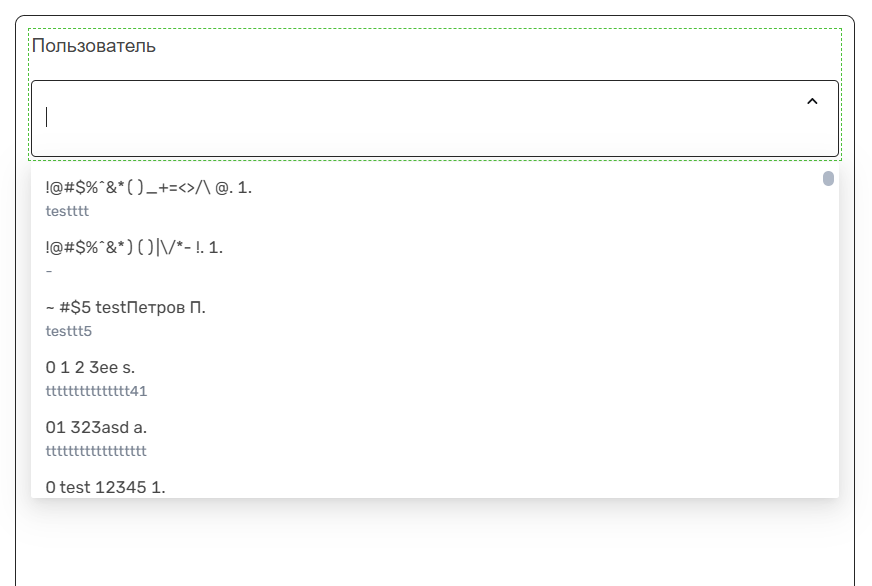Collapse the Пользователь dropdown with the chevron
The image size is (872, 586).
click(812, 101)
